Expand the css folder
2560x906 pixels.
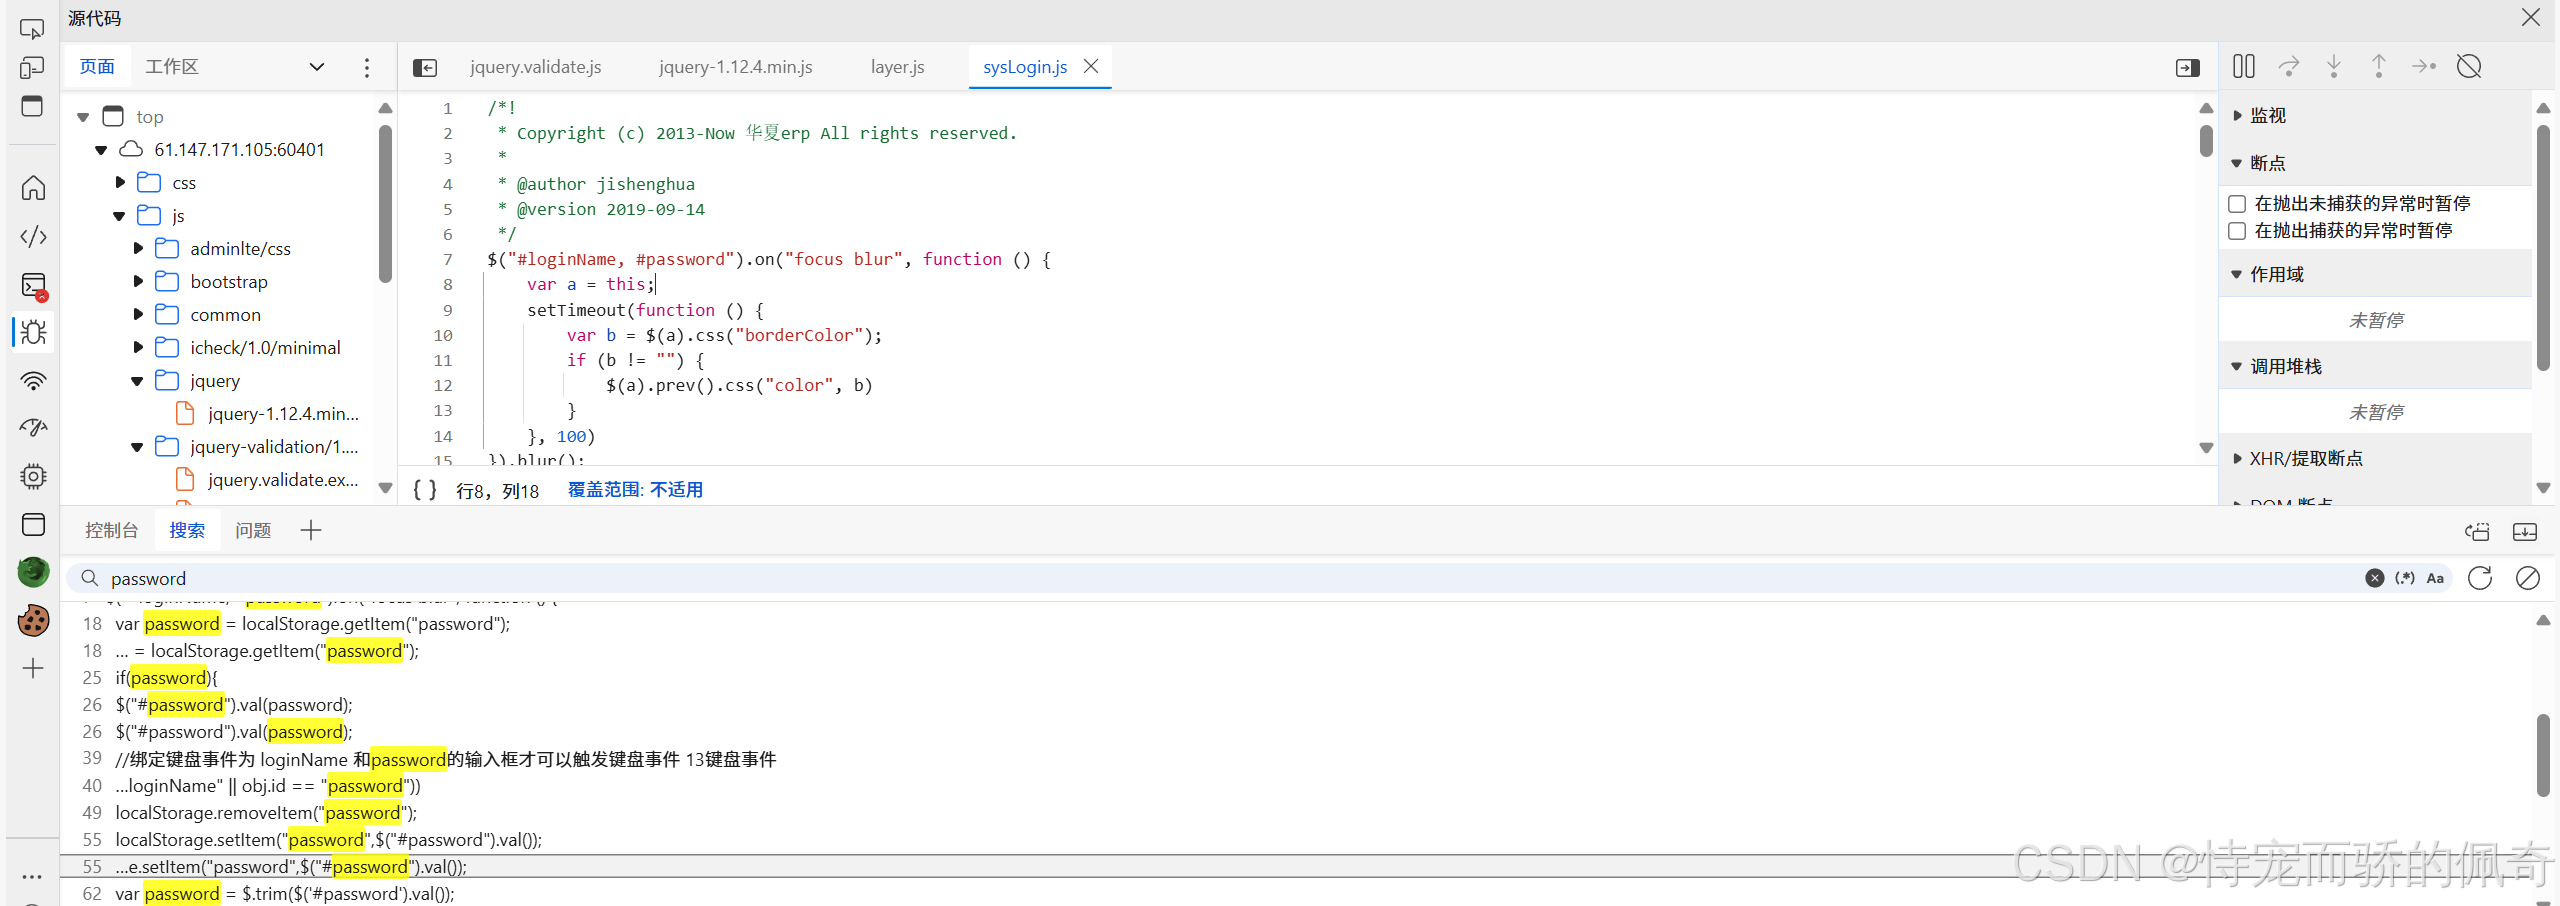tap(119, 183)
